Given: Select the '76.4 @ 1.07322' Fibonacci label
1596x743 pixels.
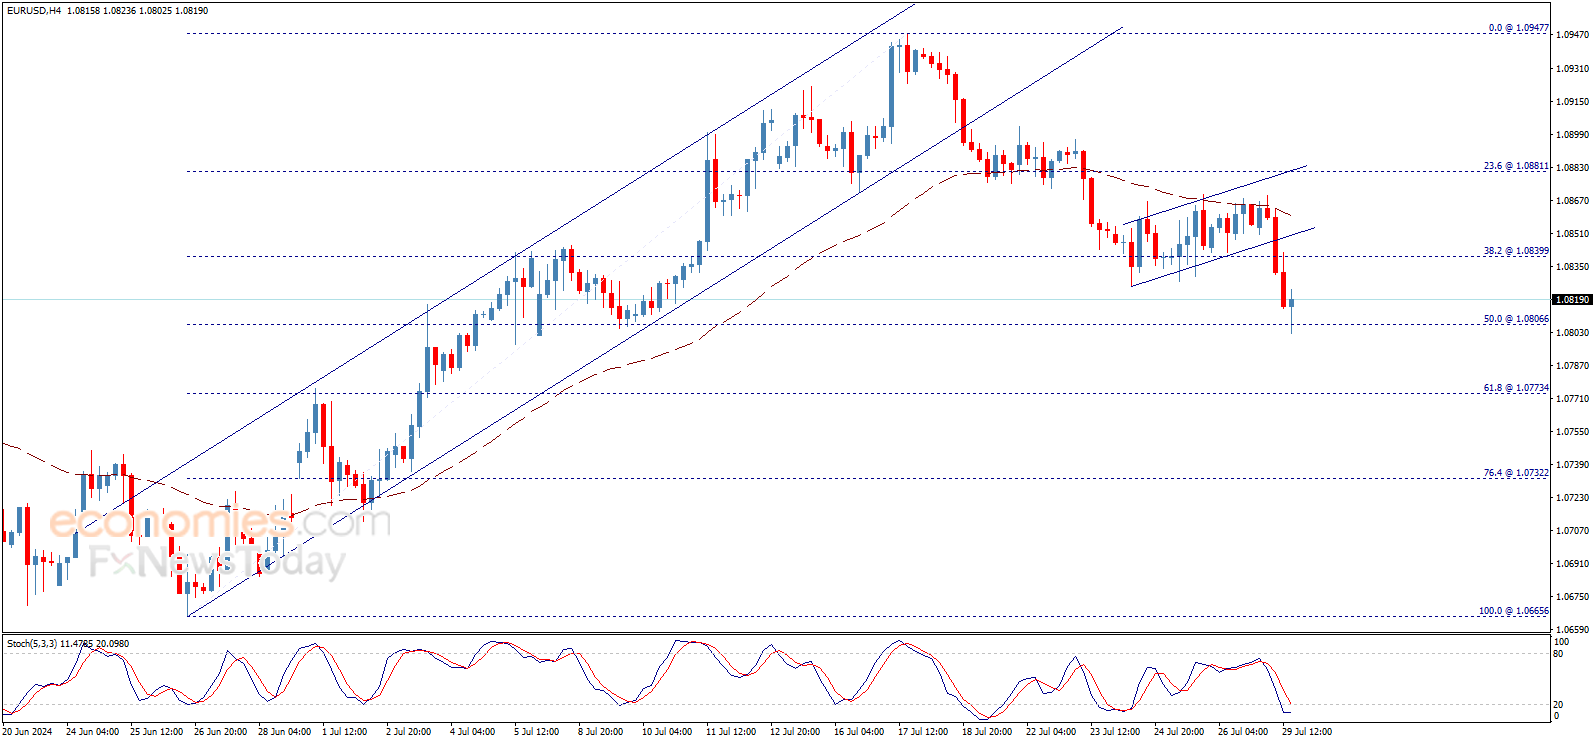Looking at the screenshot, I should (1516, 473).
